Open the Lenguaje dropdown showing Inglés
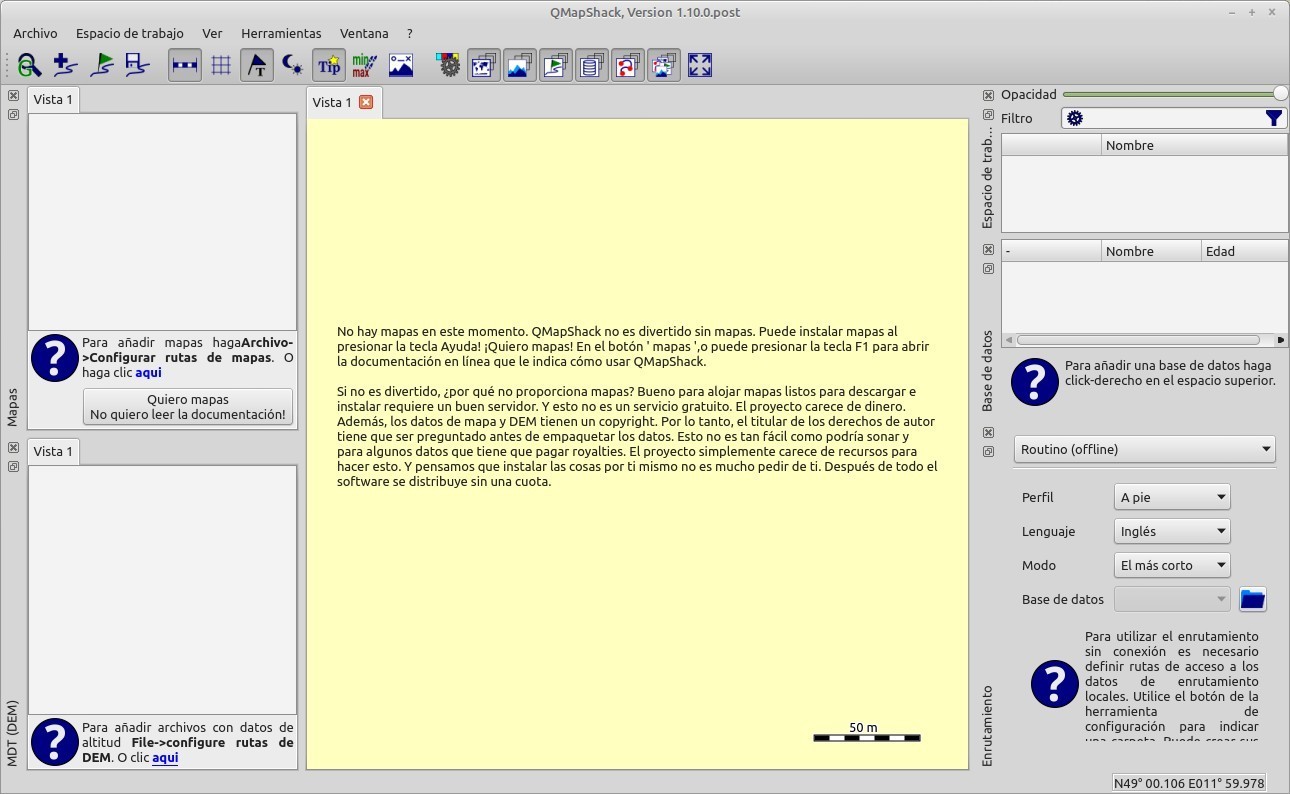The height and width of the screenshot is (794, 1290). click(1172, 531)
